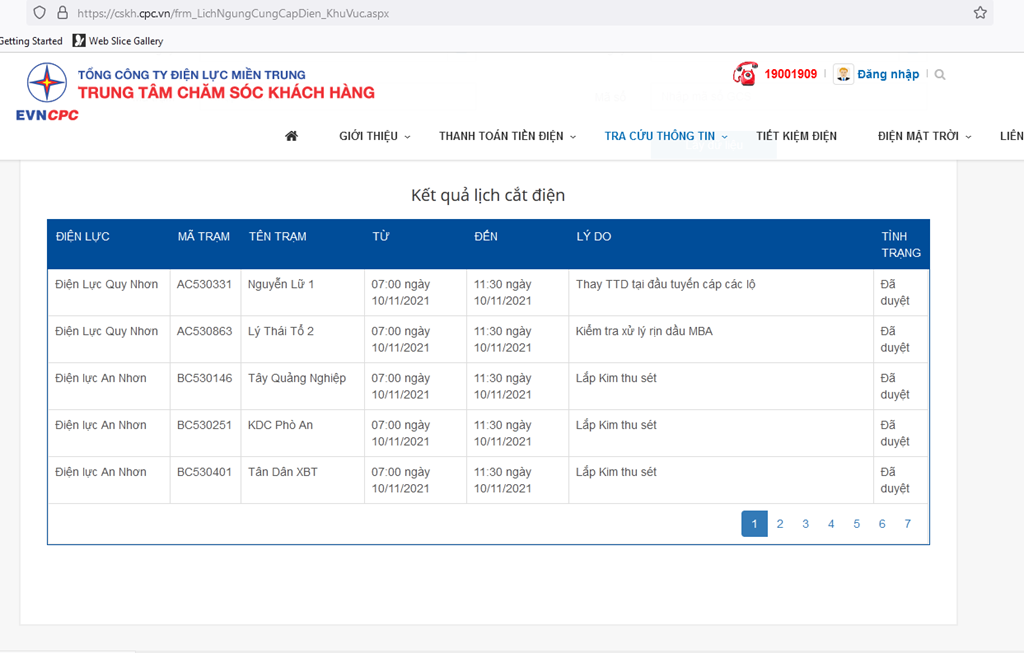This screenshot has width=1024, height=653.
Task: Go to results page 7
Action: pyautogui.click(x=907, y=524)
